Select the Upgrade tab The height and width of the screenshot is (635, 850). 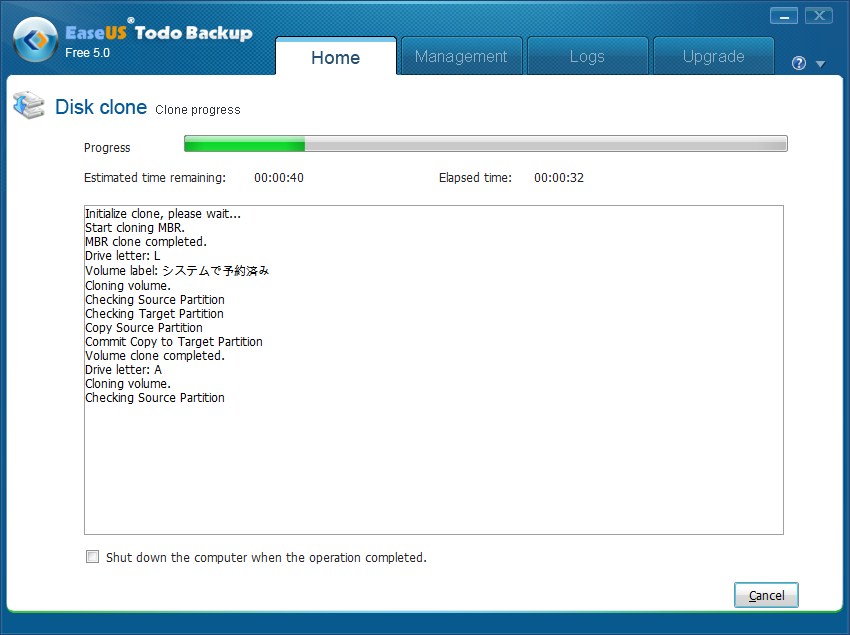(713, 57)
